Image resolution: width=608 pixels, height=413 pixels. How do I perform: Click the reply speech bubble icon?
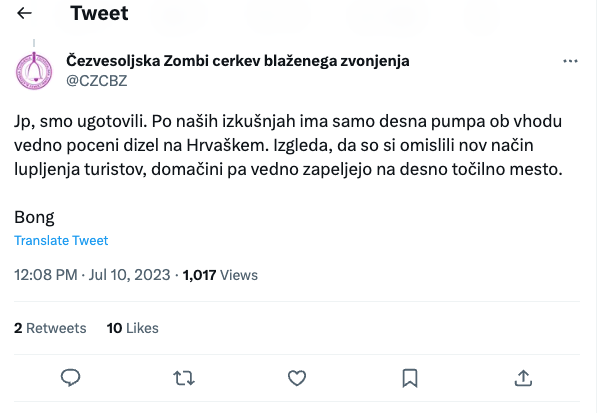pyautogui.click(x=70, y=377)
